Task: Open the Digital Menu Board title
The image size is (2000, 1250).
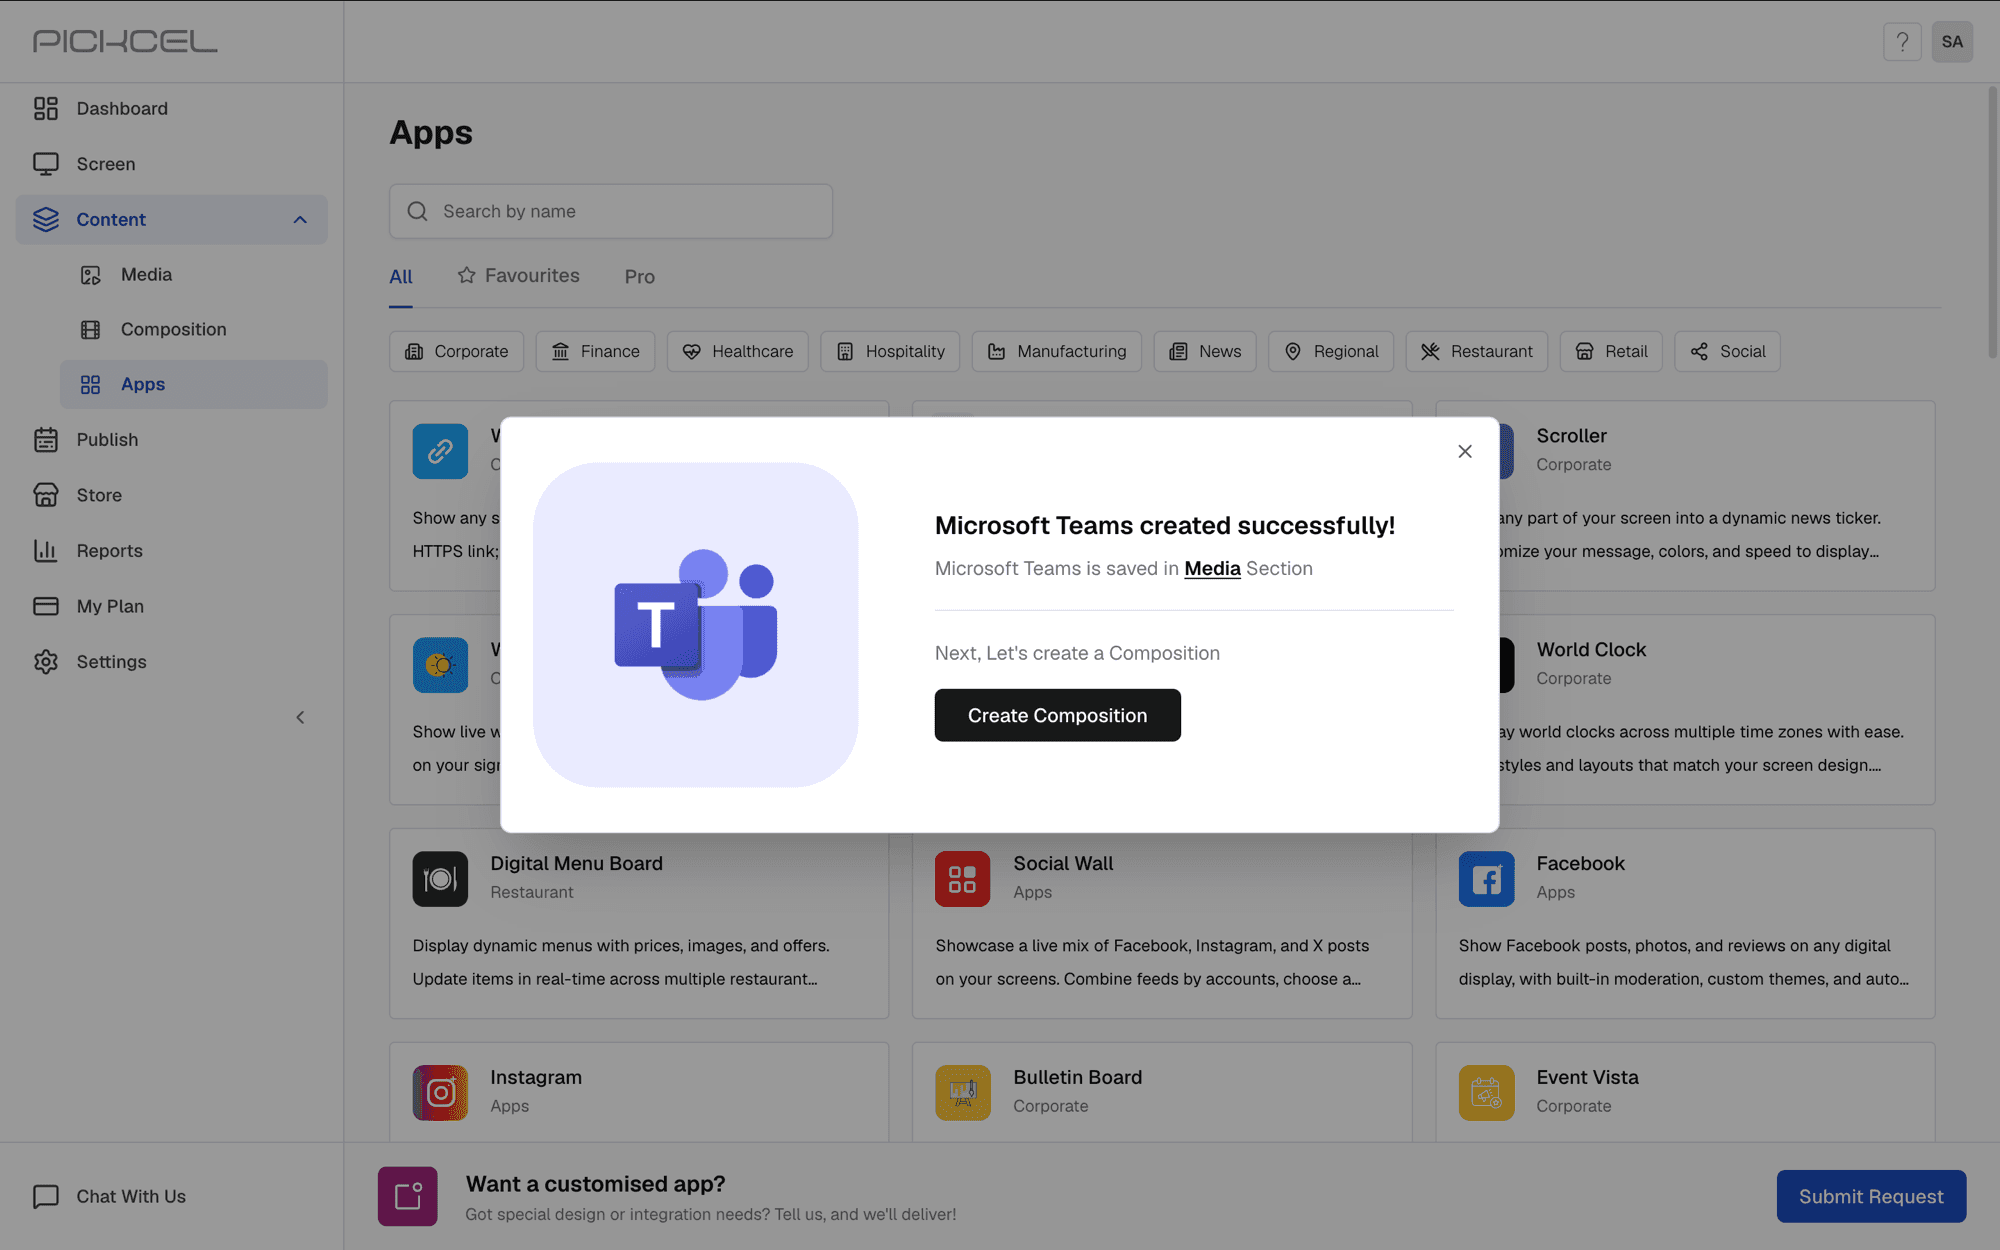Action: 576,863
